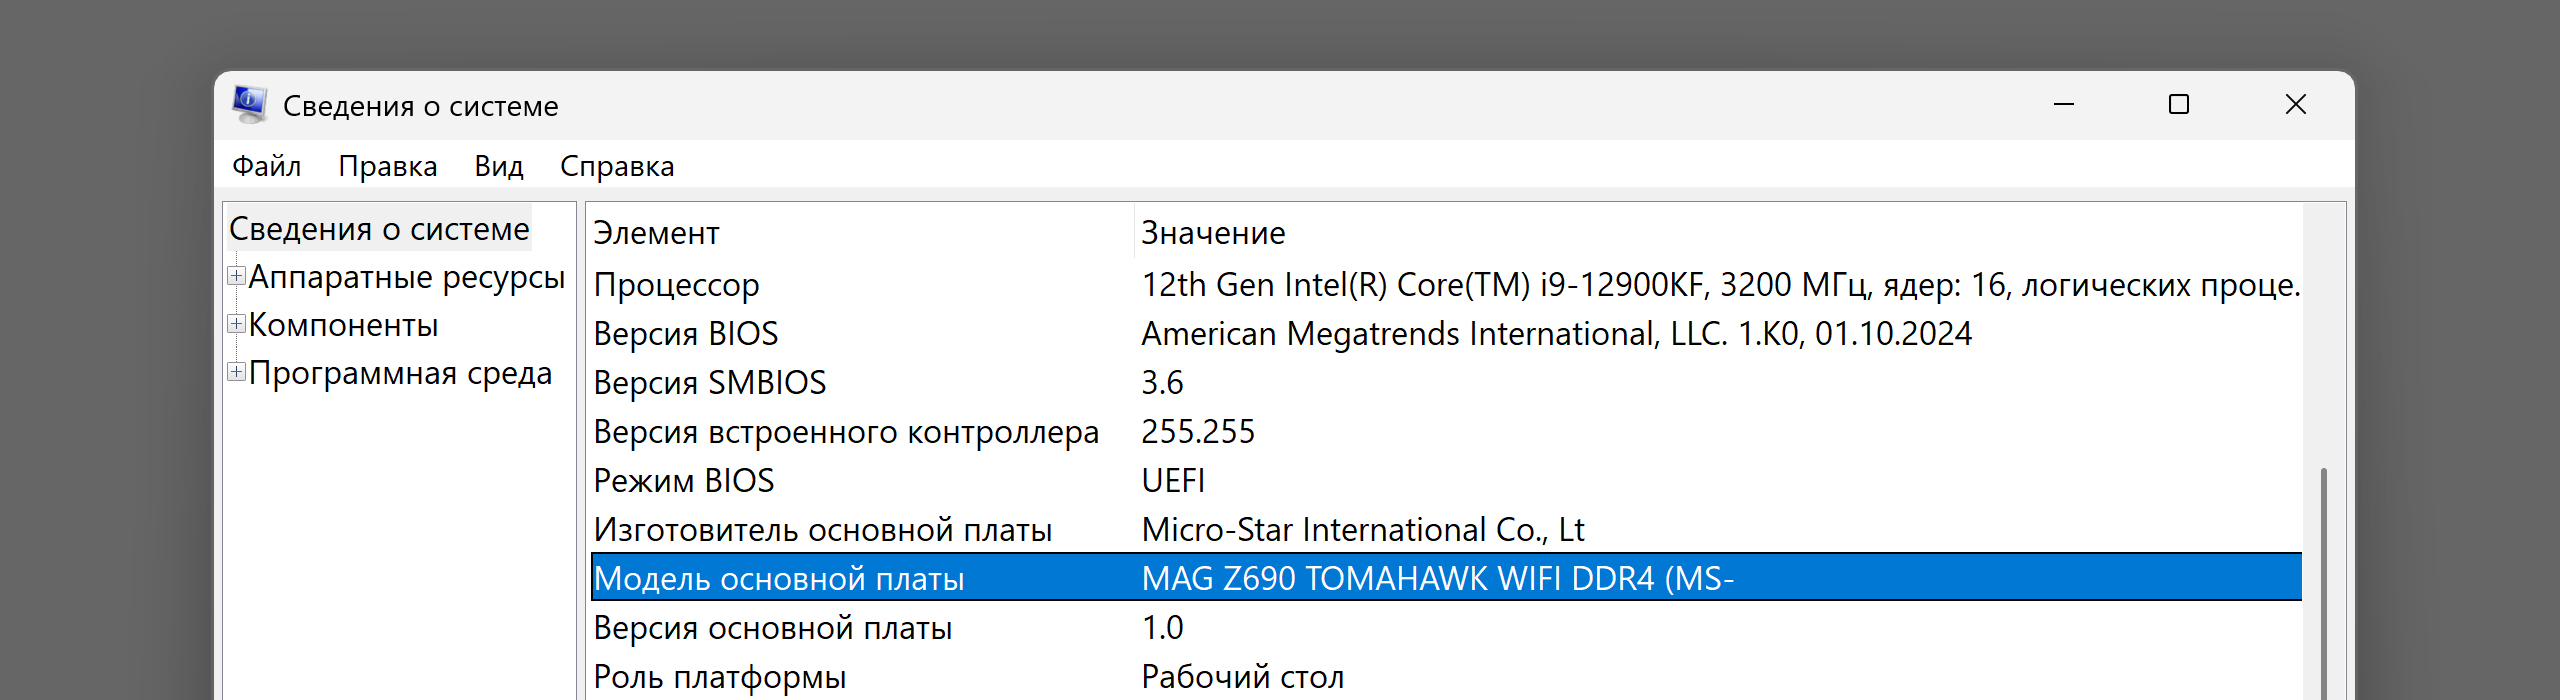Click the System Information app icon in title bar

[x=249, y=105]
